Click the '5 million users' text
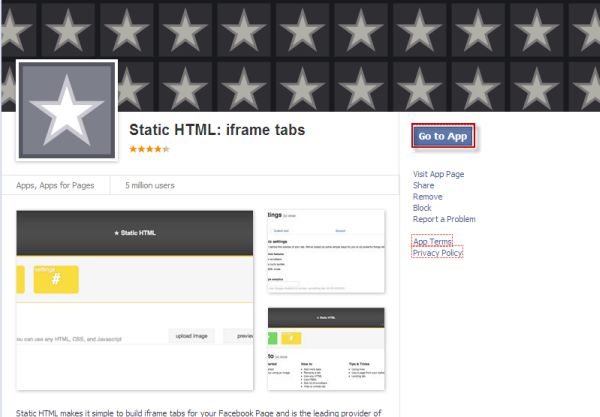Screen dimensions: 600x417 pyautogui.click(x=150, y=186)
